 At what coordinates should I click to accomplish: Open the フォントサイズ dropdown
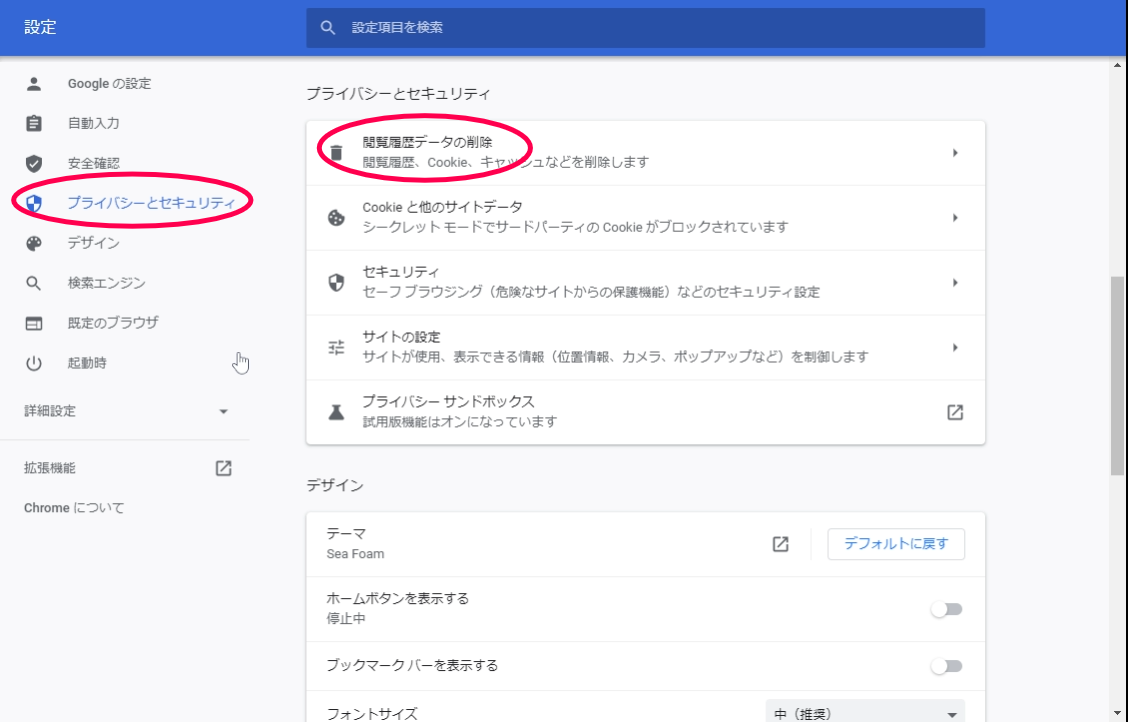pyautogui.click(x=865, y=714)
